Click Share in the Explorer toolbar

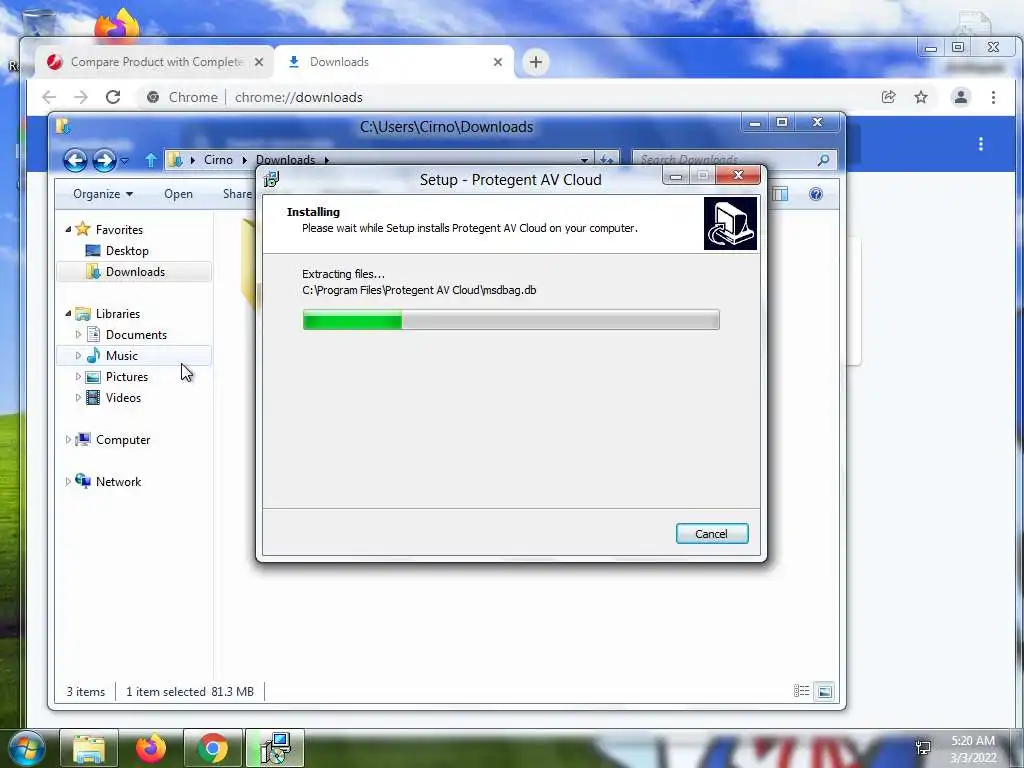(x=237, y=194)
